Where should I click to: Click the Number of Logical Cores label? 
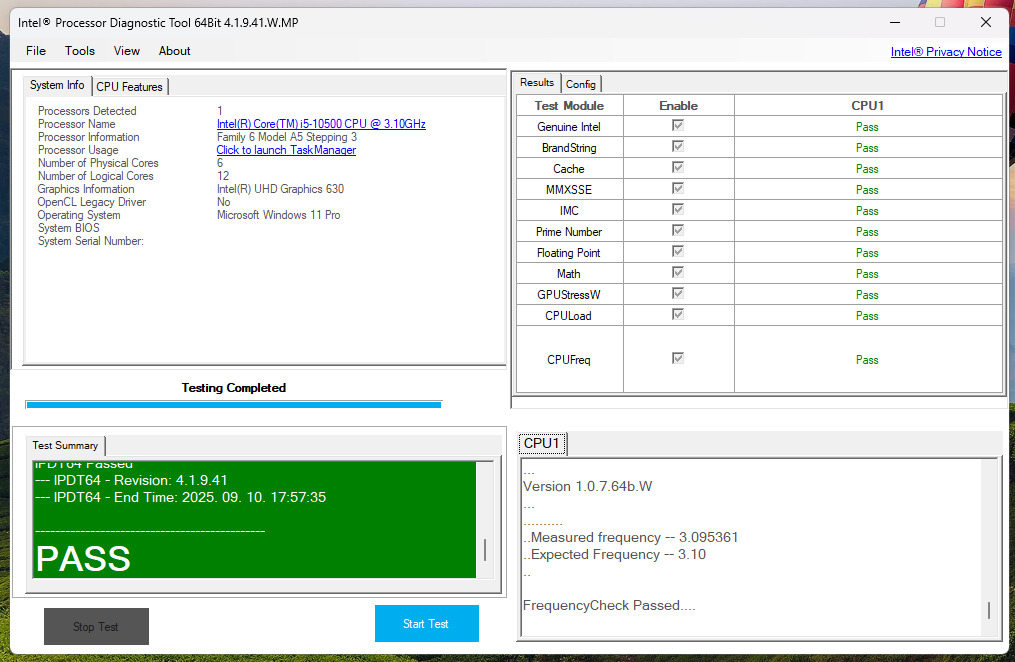coord(95,176)
